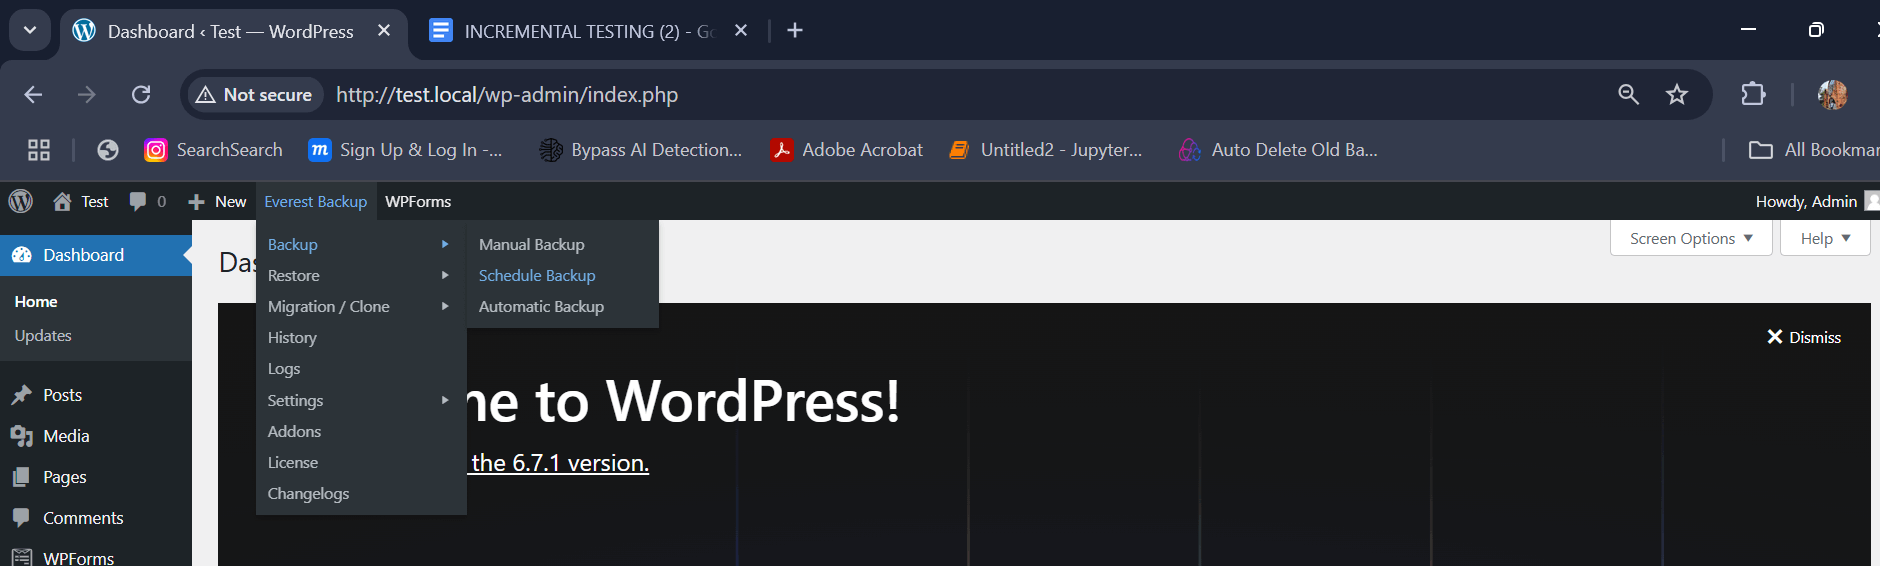This screenshot has width=1880, height=566.
Task: Bookmark this page with the star icon
Action: coord(1677,95)
